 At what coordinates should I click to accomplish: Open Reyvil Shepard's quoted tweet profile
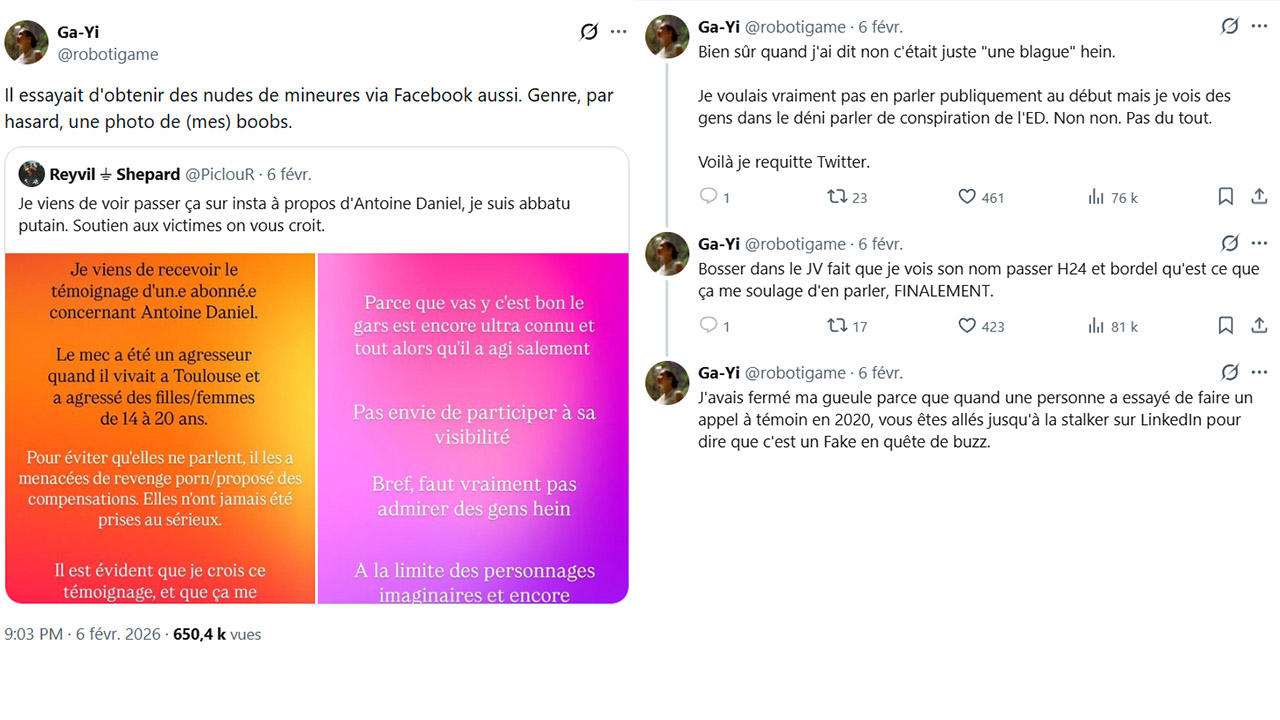click(x=115, y=174)
